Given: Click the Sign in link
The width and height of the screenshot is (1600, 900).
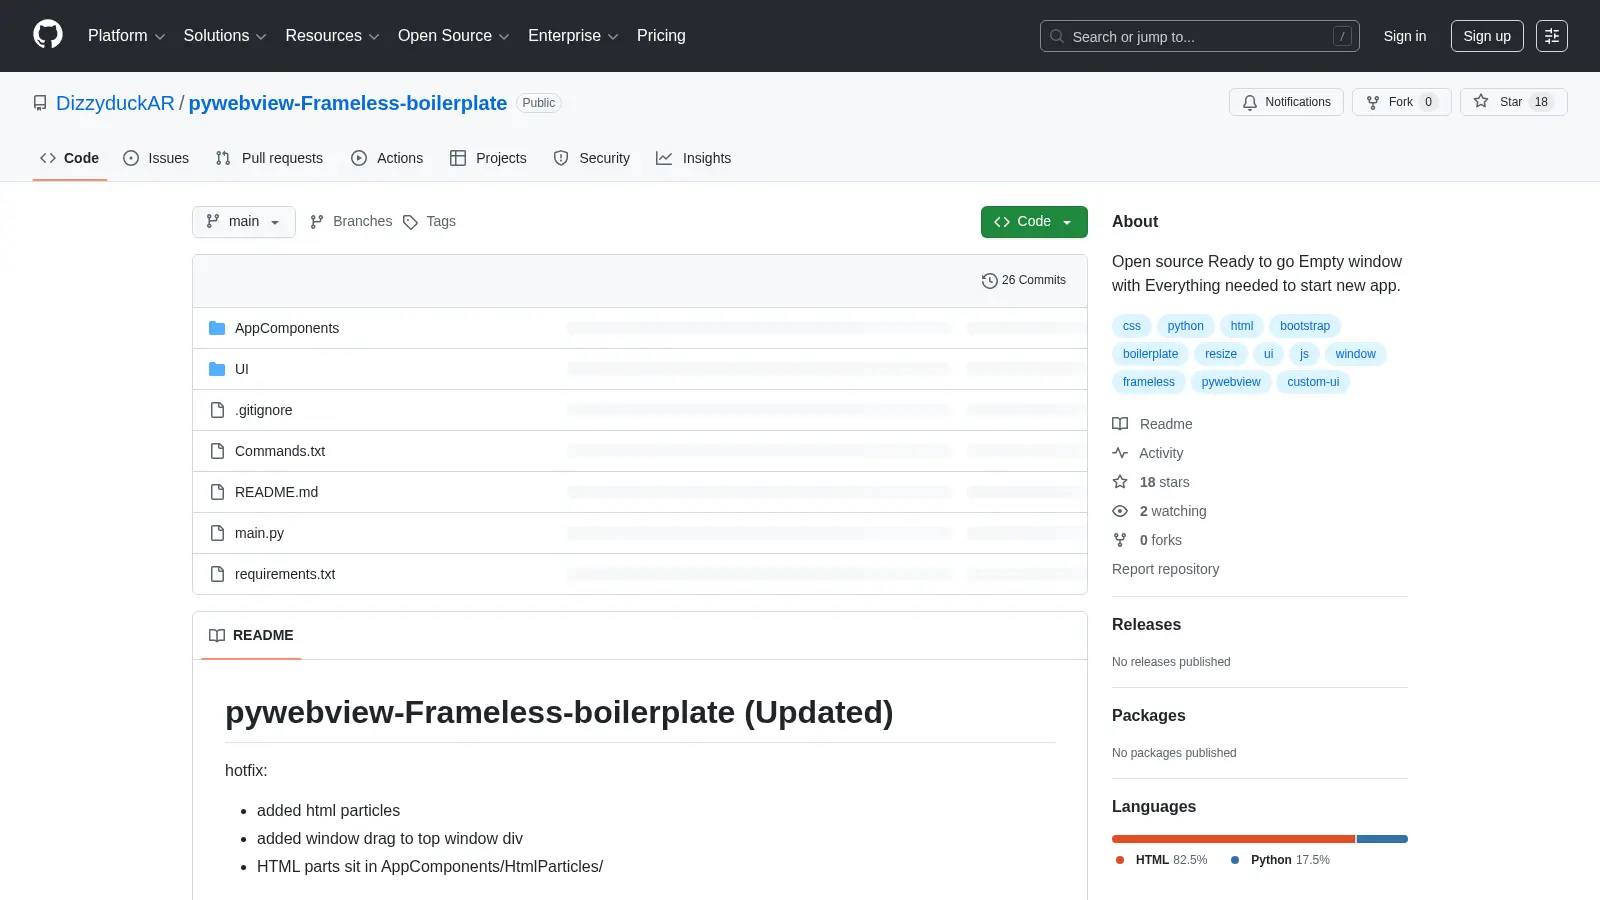Looking at the screenshot, I should click(1405, 36).
